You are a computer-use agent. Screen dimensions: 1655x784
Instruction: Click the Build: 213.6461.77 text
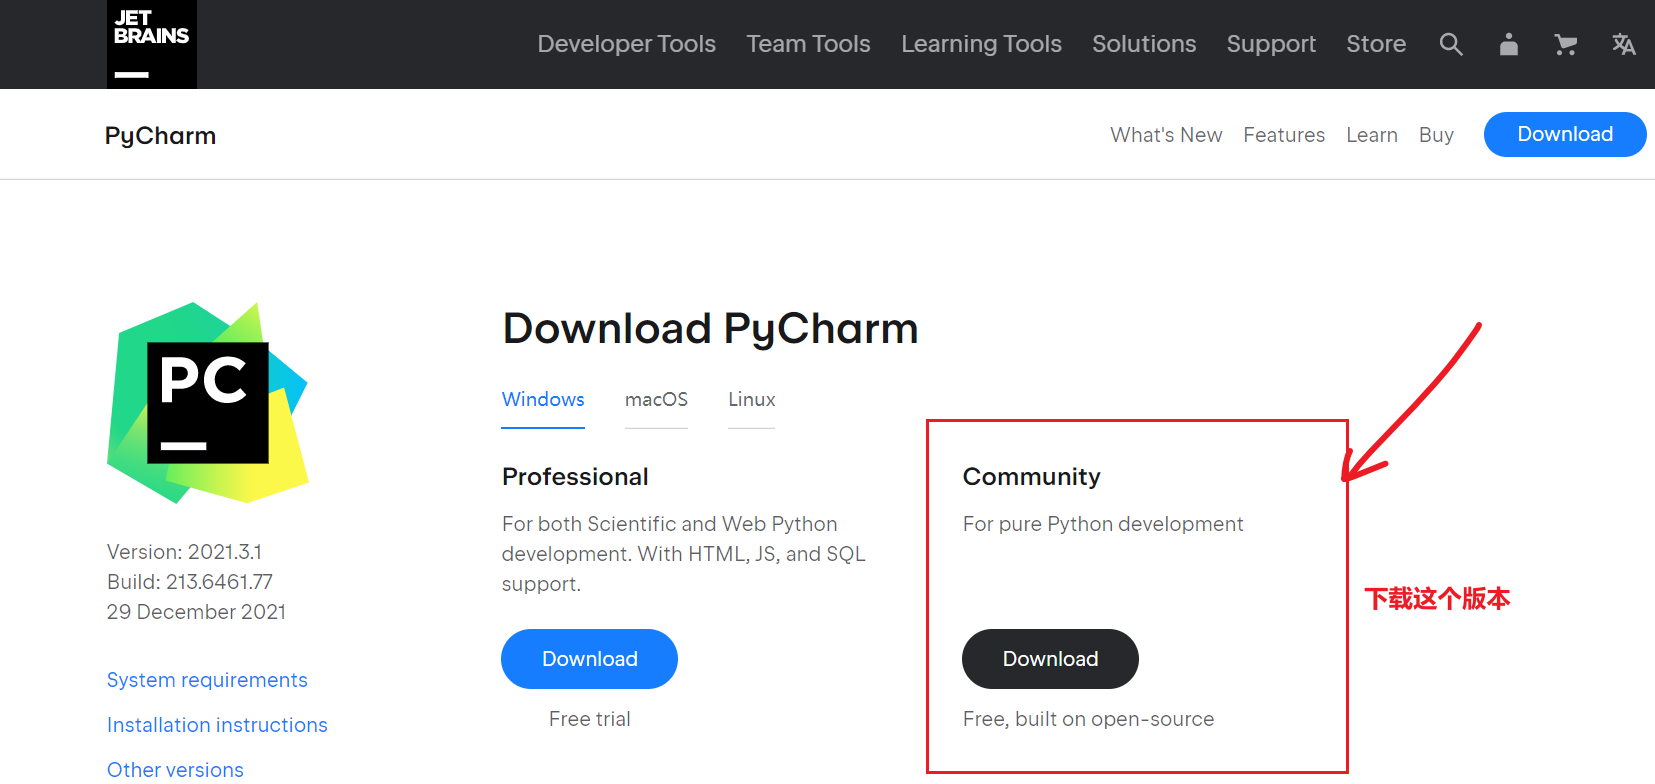[x=190, y=582]
